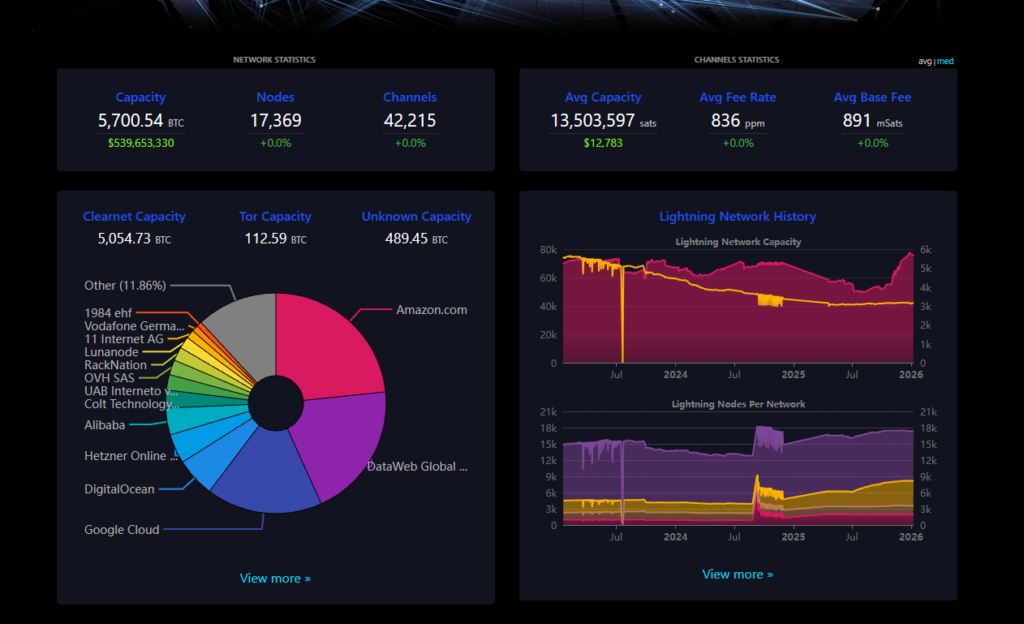Open the CHANNELS STATISTICS section header
This screenshot has width=1024, height=624.
coord(737,59)
